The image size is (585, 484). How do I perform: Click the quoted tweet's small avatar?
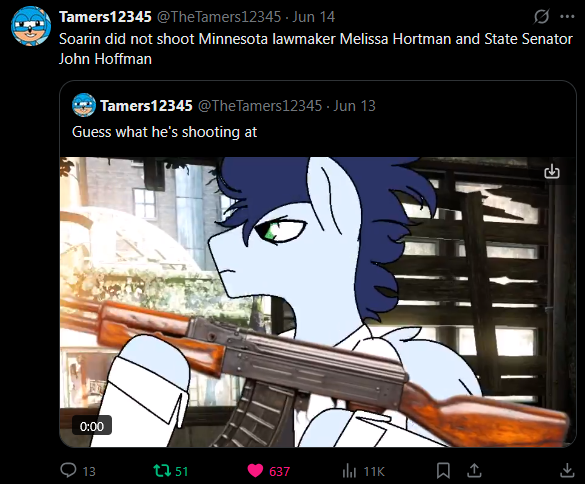[x=84, y=105]
